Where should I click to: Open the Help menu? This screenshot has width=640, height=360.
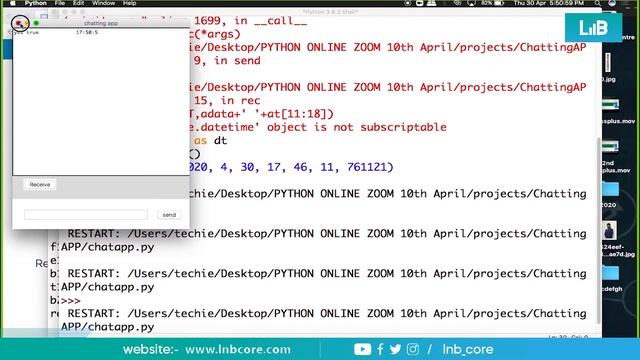(129, 3)
